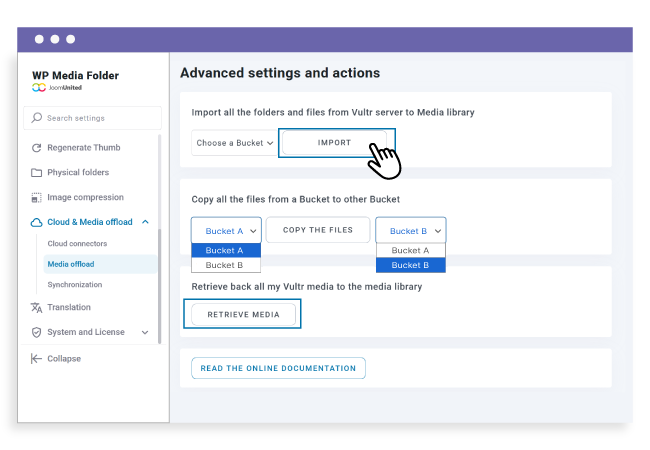Open System and License menu
This screenshot has height=450, width=650.
pos(86,332)
